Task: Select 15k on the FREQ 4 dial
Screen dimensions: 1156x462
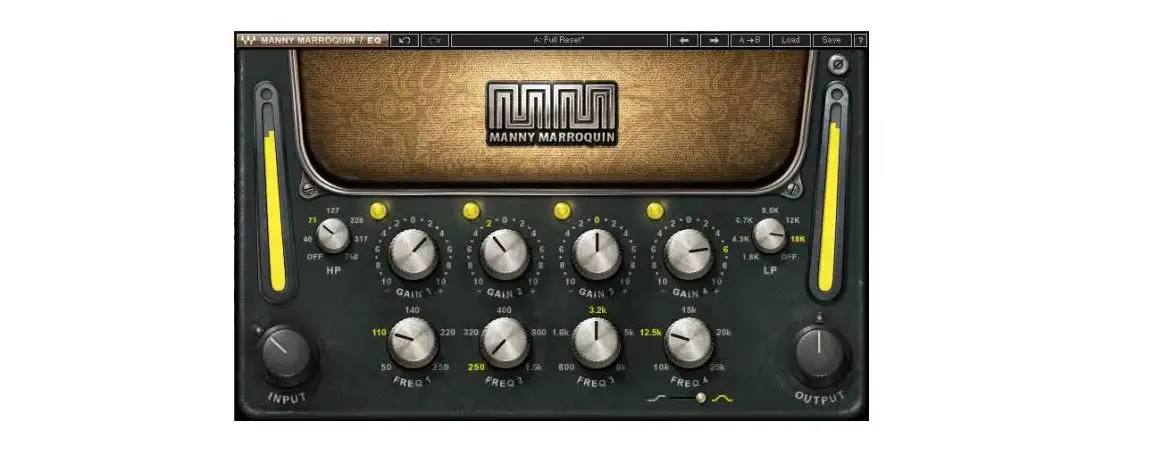Action: click(689, 310)
